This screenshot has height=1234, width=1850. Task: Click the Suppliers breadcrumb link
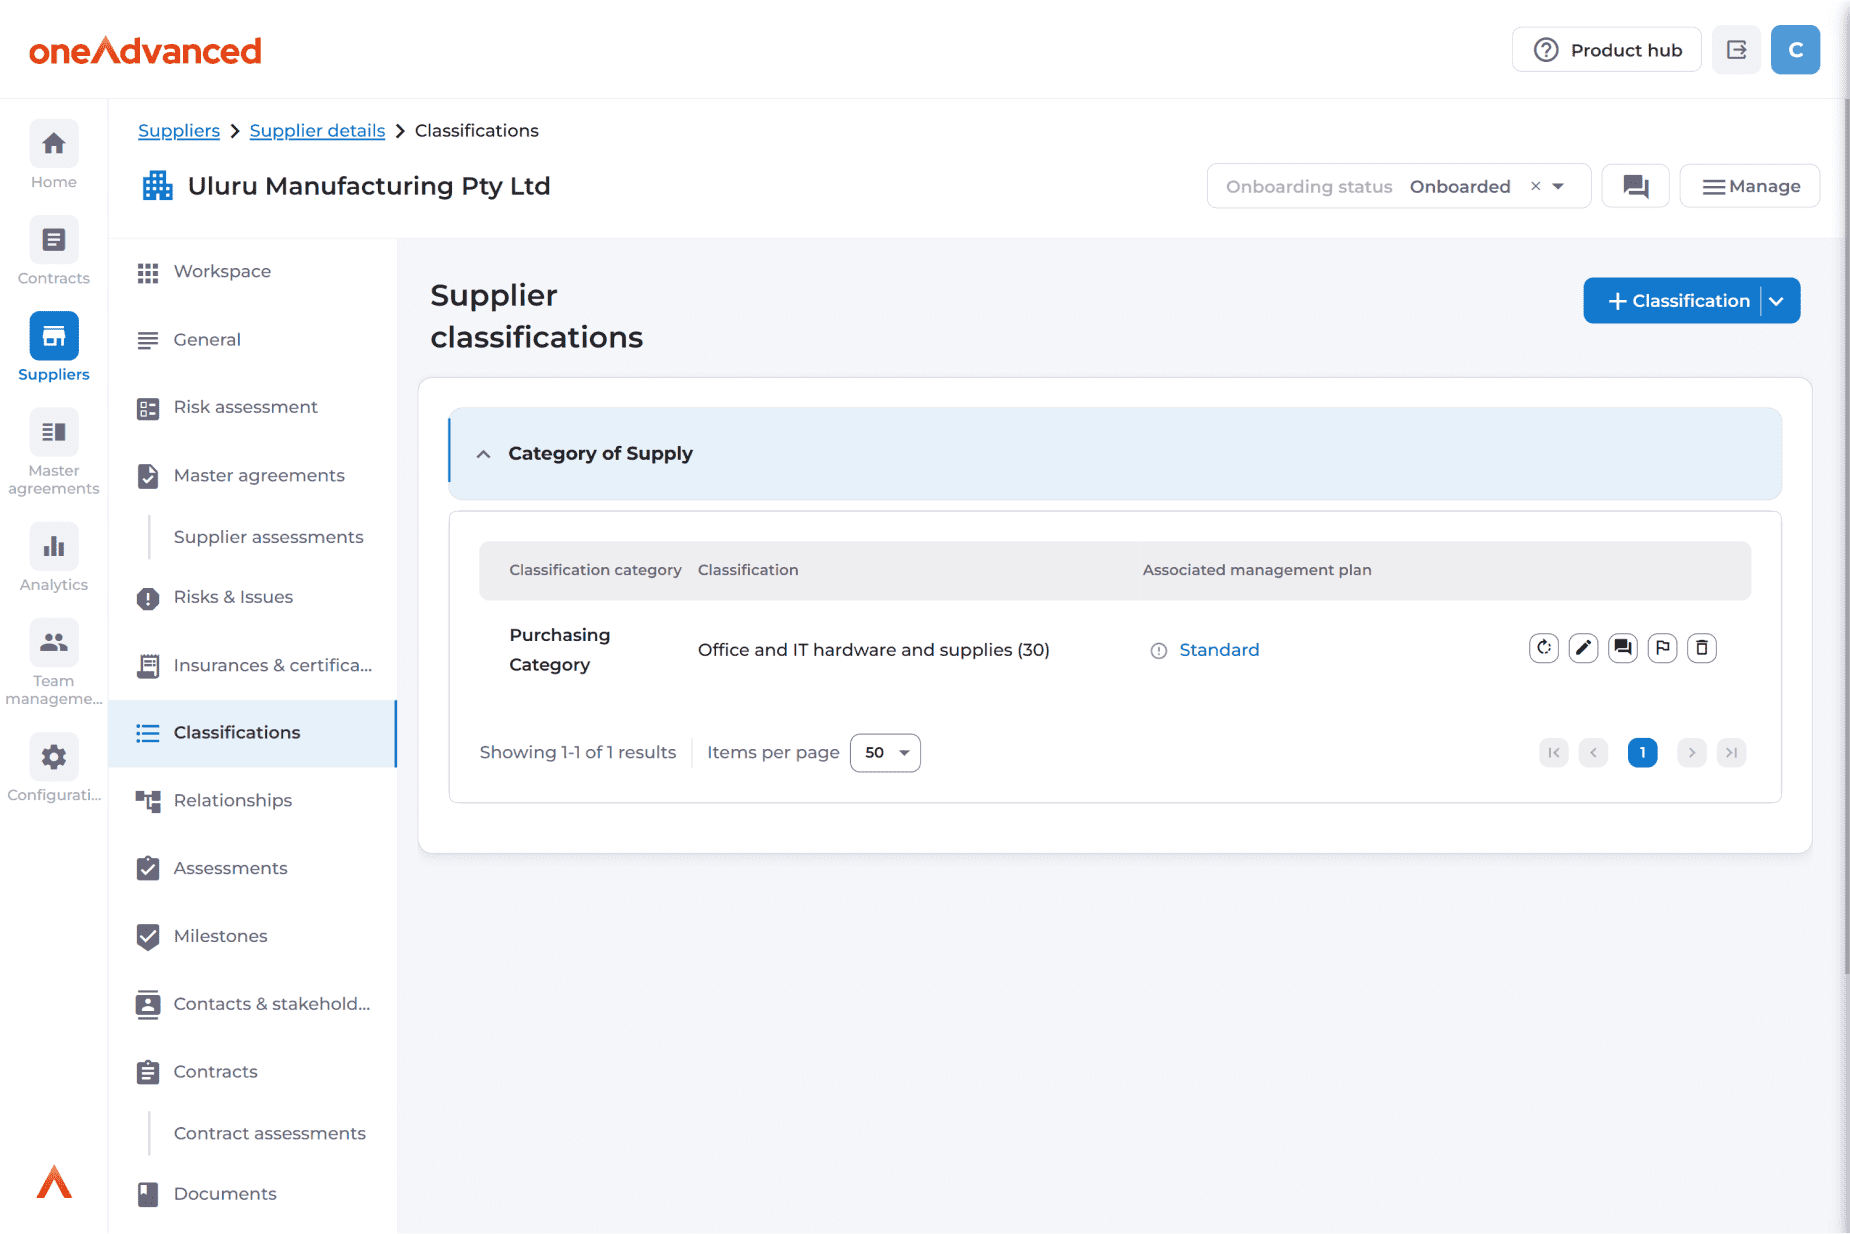click(x=179, y=131)
